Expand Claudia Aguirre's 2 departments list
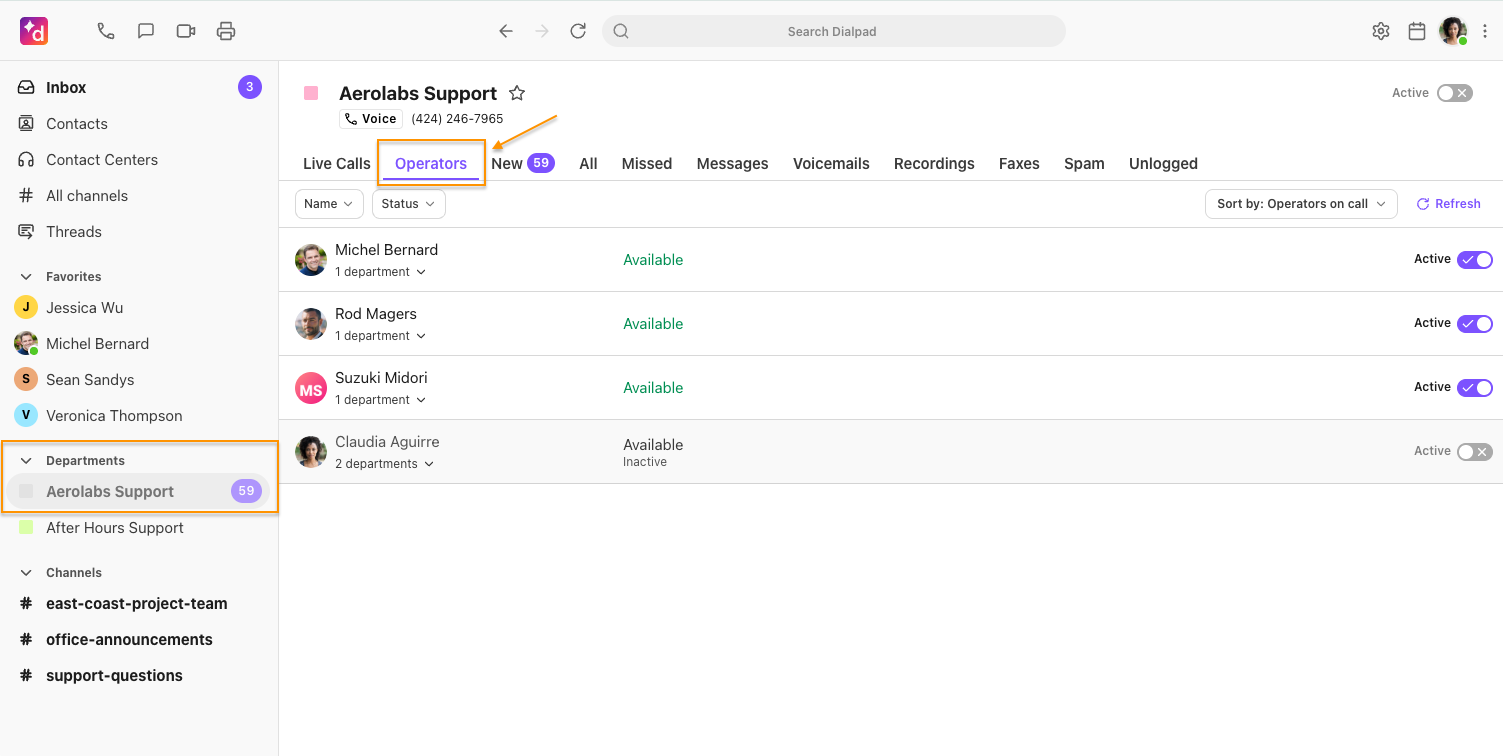The width and height of the screenshot is (1503, 756). click(384, 464)
